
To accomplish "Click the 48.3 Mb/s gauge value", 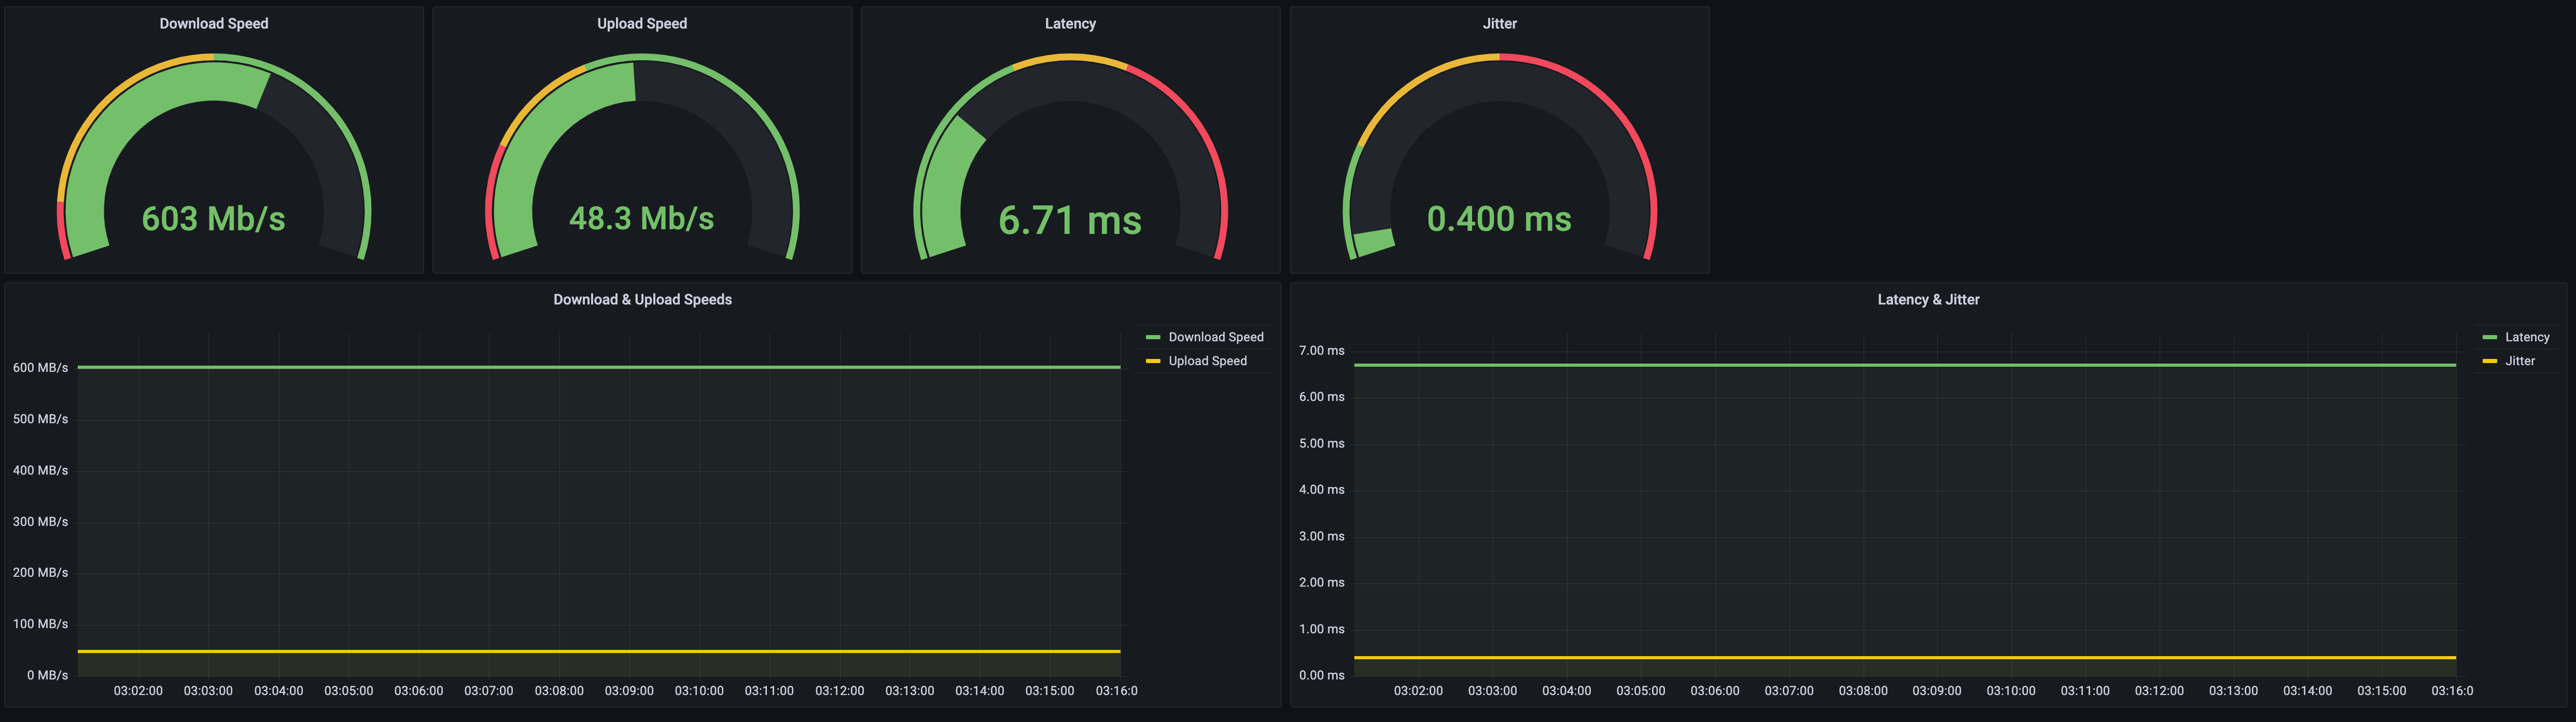I will click(x=641, y=218).
